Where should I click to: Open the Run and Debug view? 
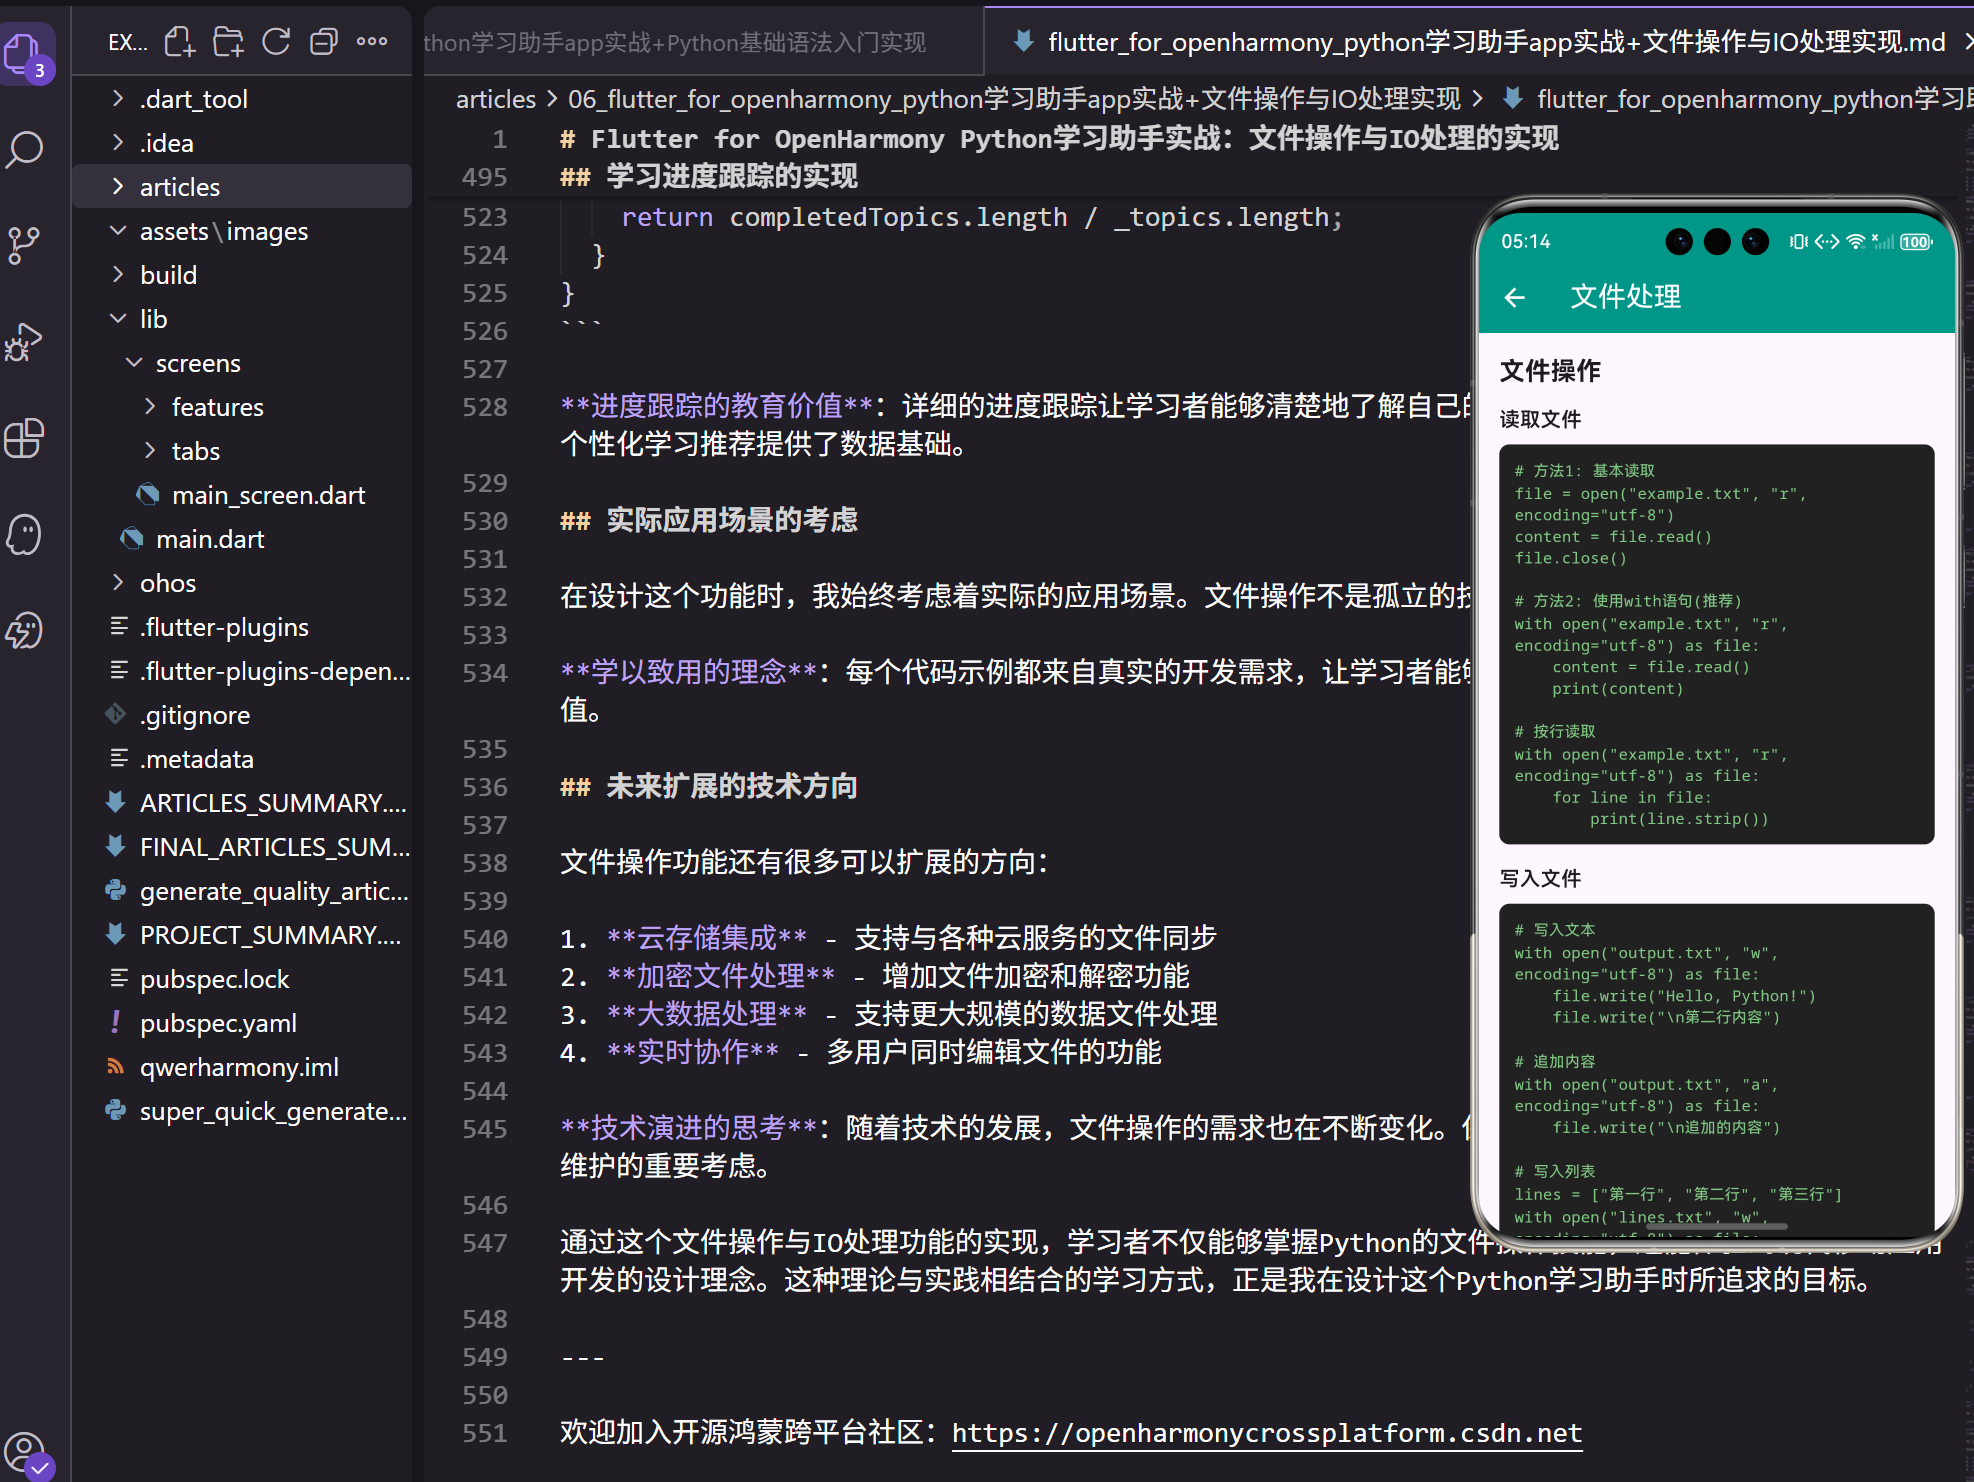(x=24, y=342)
